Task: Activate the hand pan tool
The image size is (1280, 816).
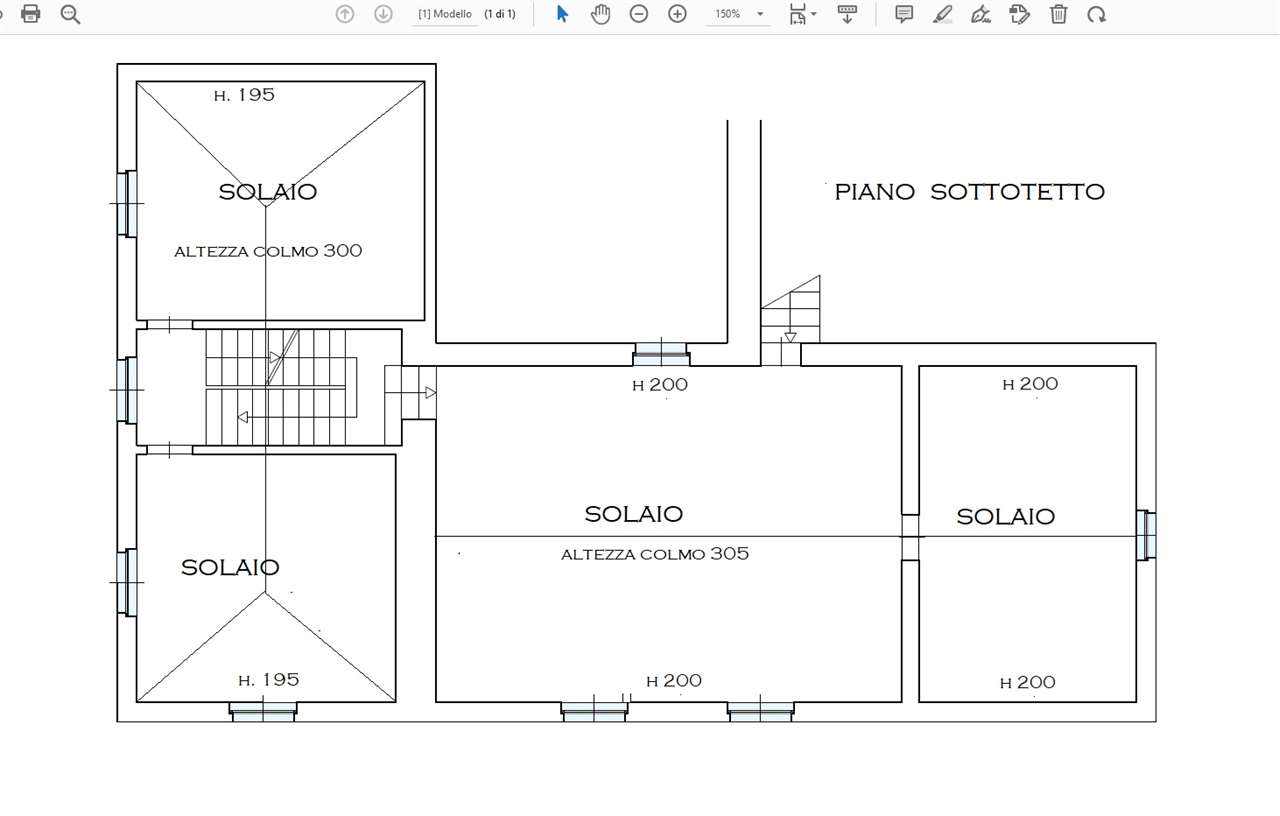Action: [600, 14]
